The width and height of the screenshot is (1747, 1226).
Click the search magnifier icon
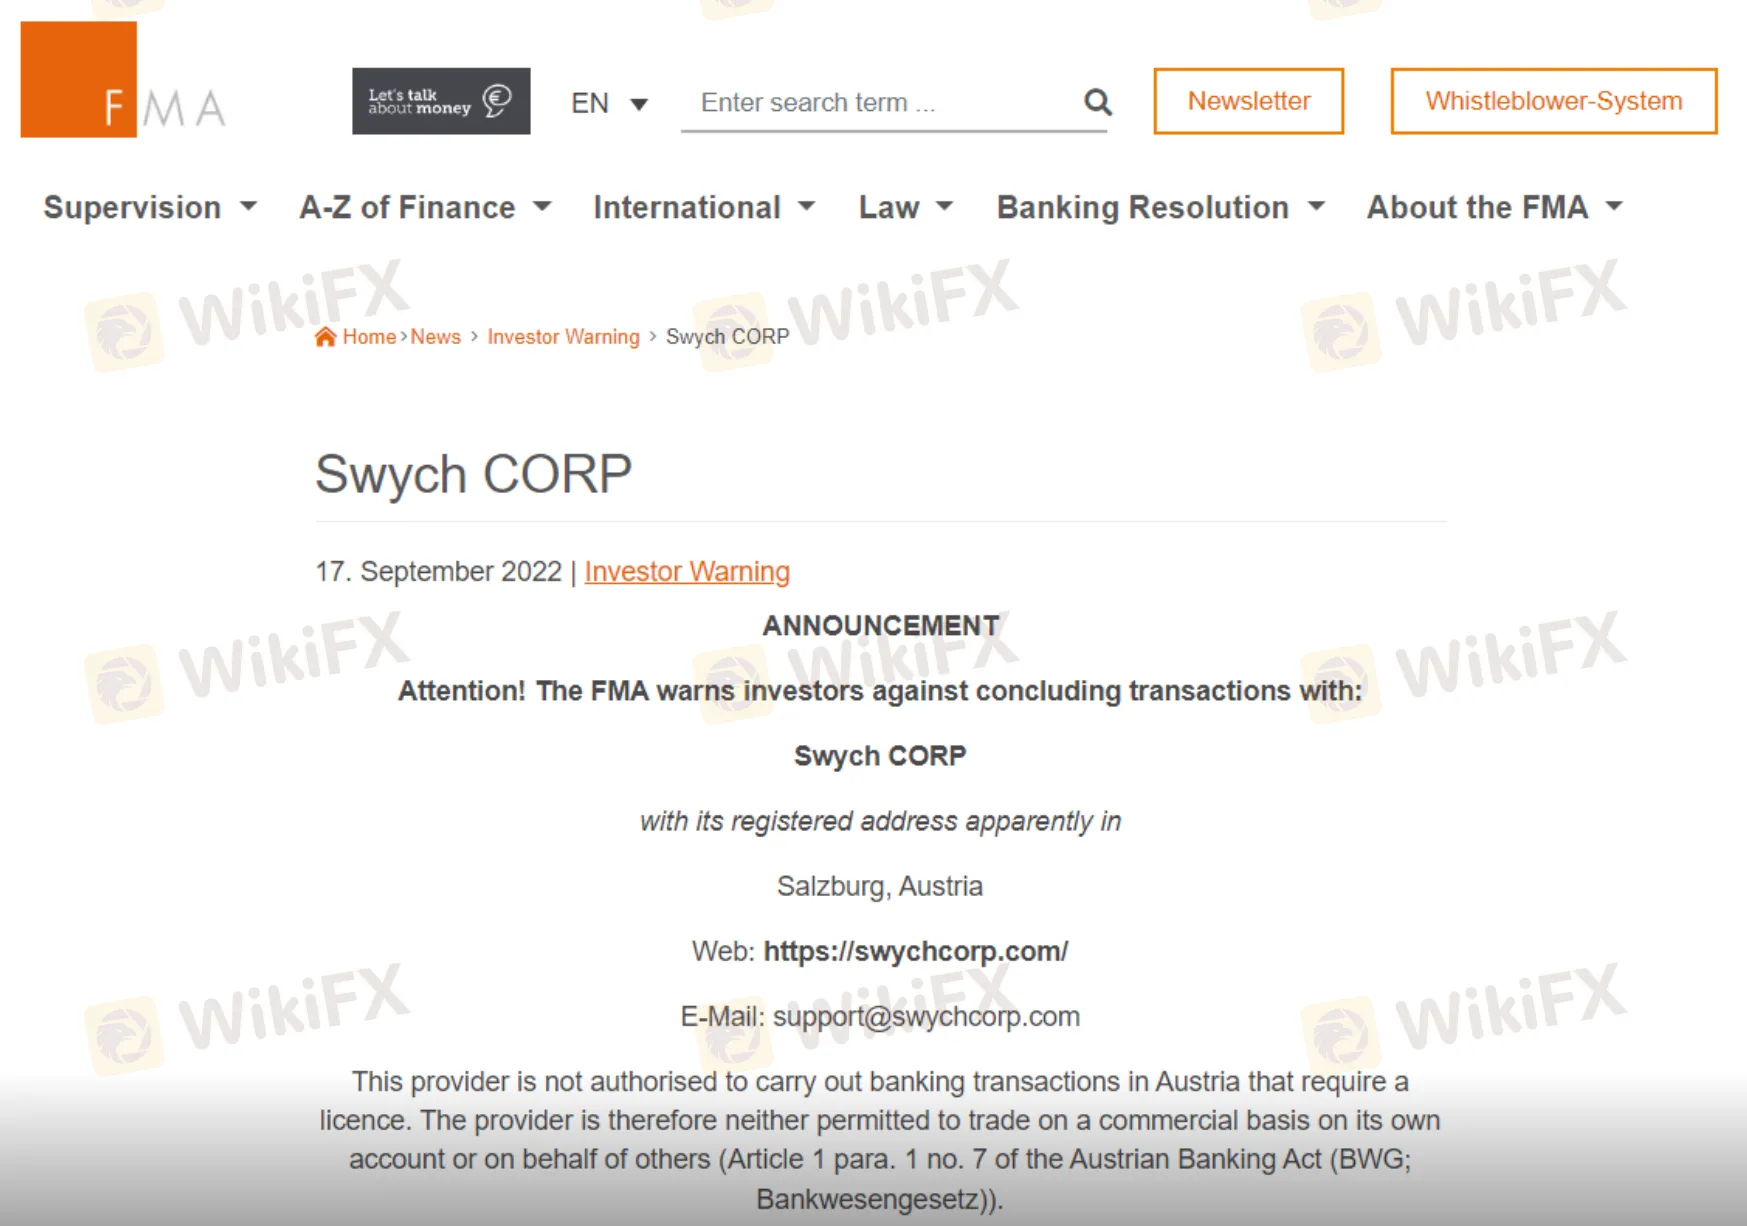pos(1097,102)
